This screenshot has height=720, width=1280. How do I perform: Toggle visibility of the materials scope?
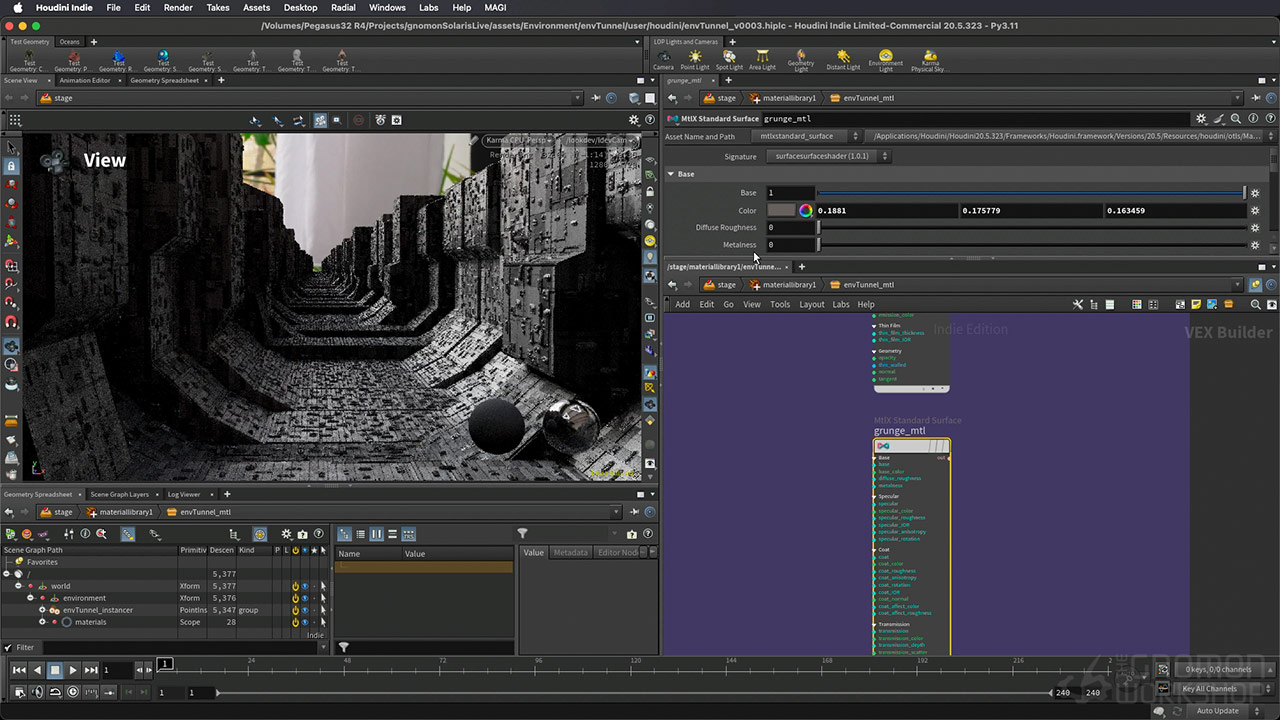pyautogui.click(x=304, y=622)
